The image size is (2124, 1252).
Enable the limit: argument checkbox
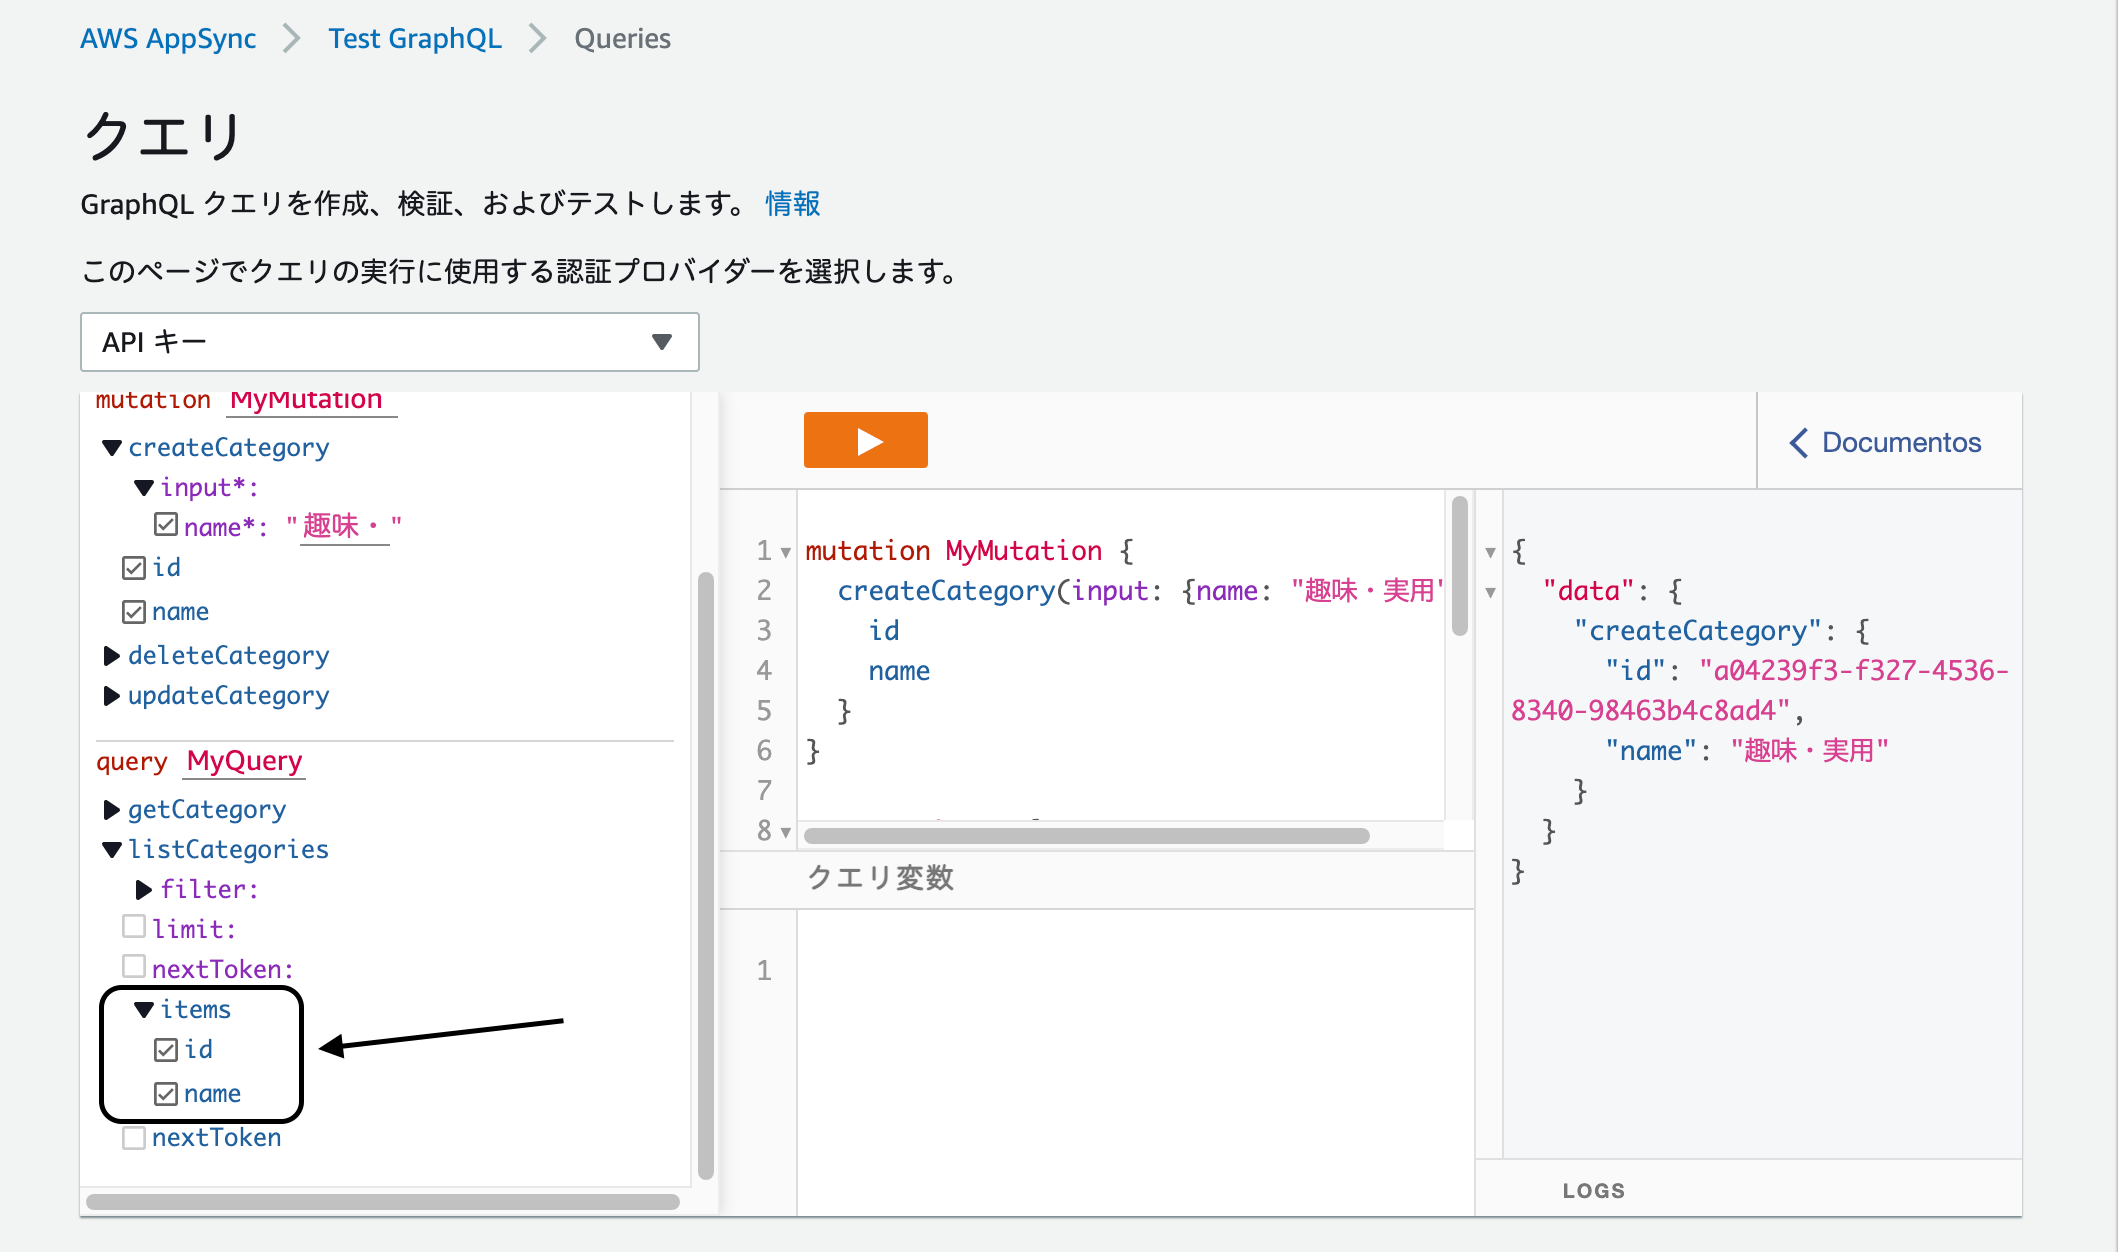(134, 927)
